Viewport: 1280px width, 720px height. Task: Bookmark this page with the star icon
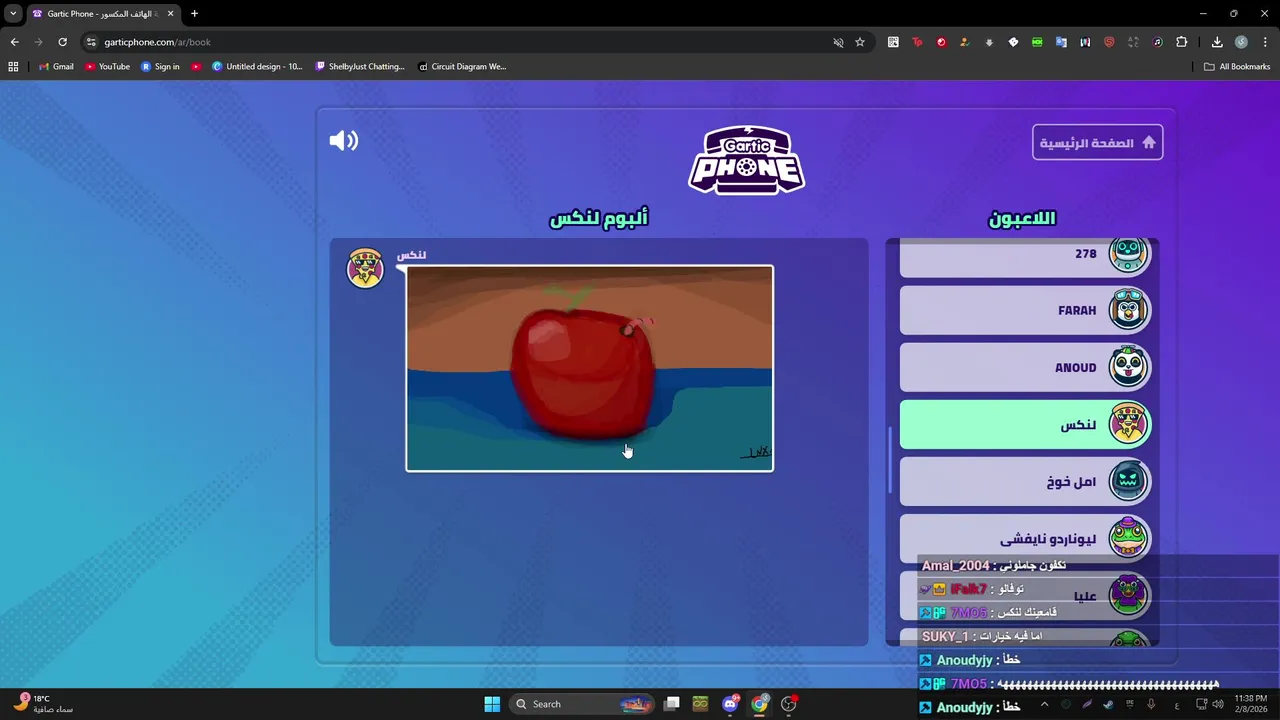tap(859, 42)
